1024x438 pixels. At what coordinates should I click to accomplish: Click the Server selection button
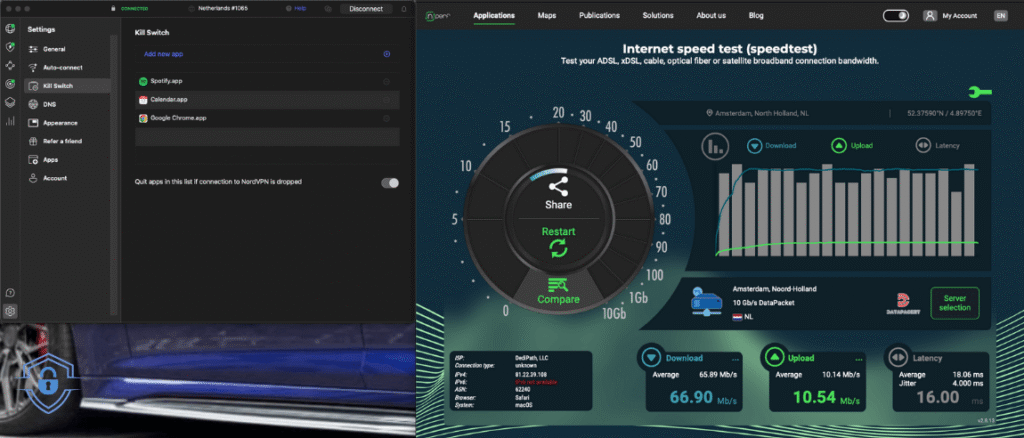[955, 303]
